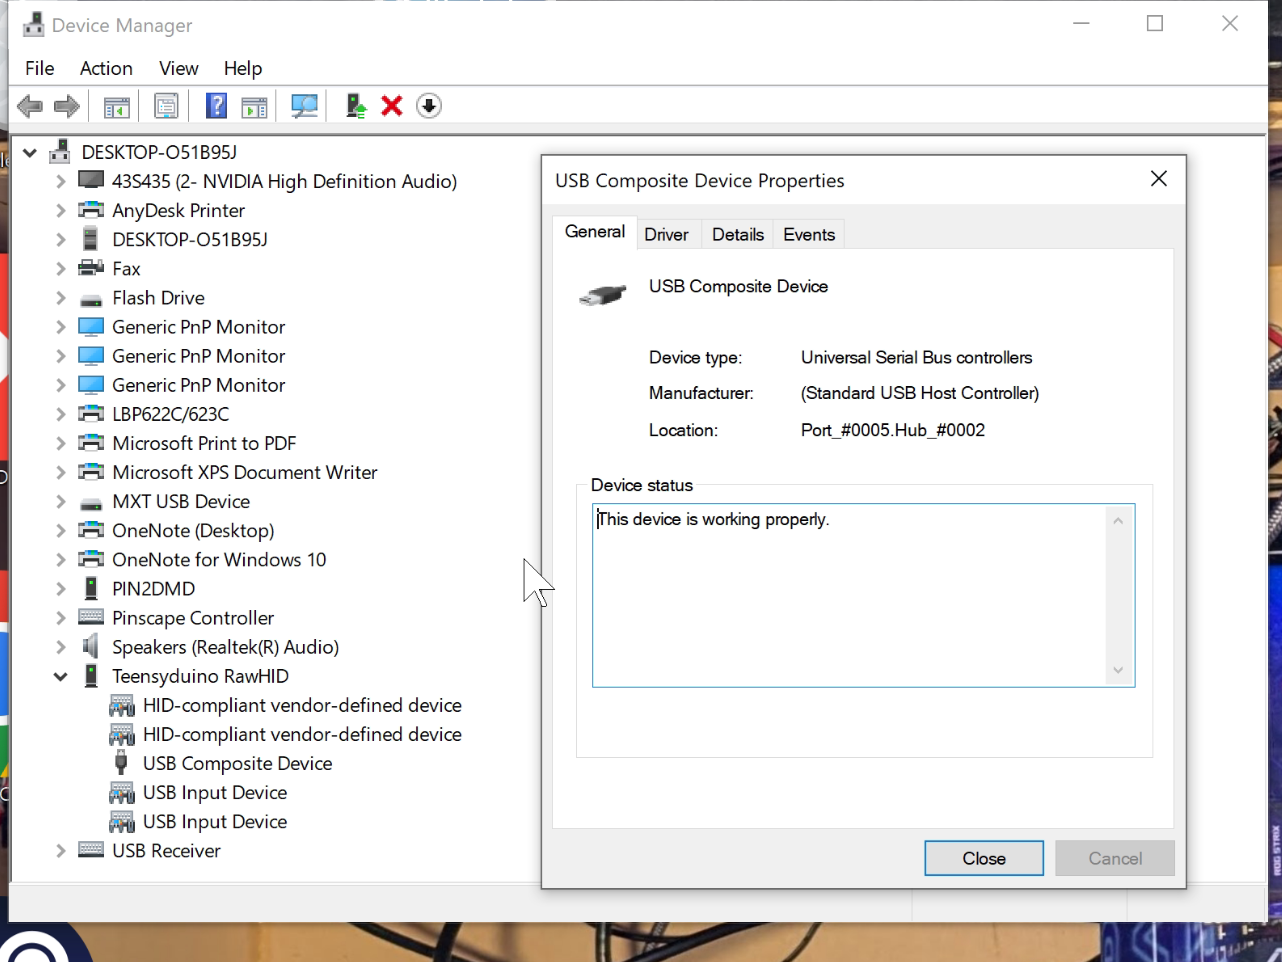The width and height of the screenshot is (1282, 962).
Task: Expand the Speakers (Realtek(R) Audio) entry
Action: point(60,646)
